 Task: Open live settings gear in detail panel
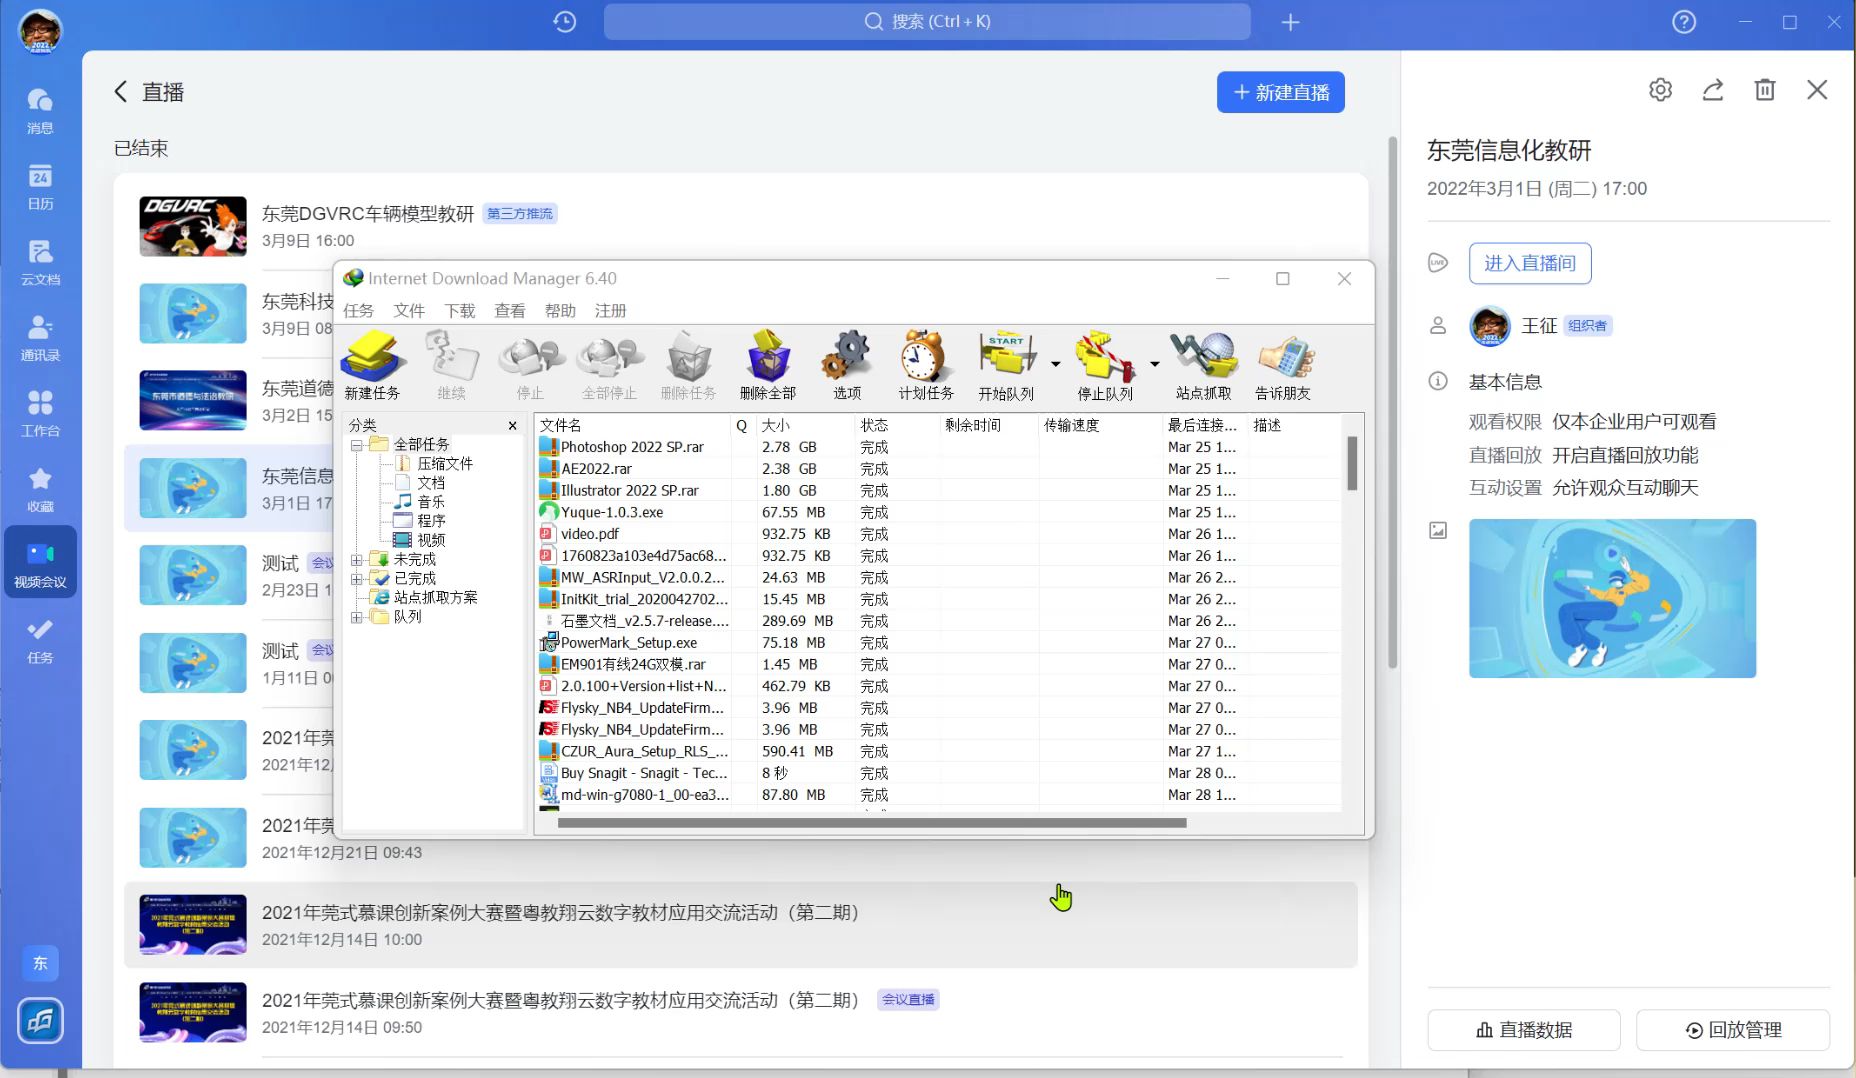(1660, 90)
